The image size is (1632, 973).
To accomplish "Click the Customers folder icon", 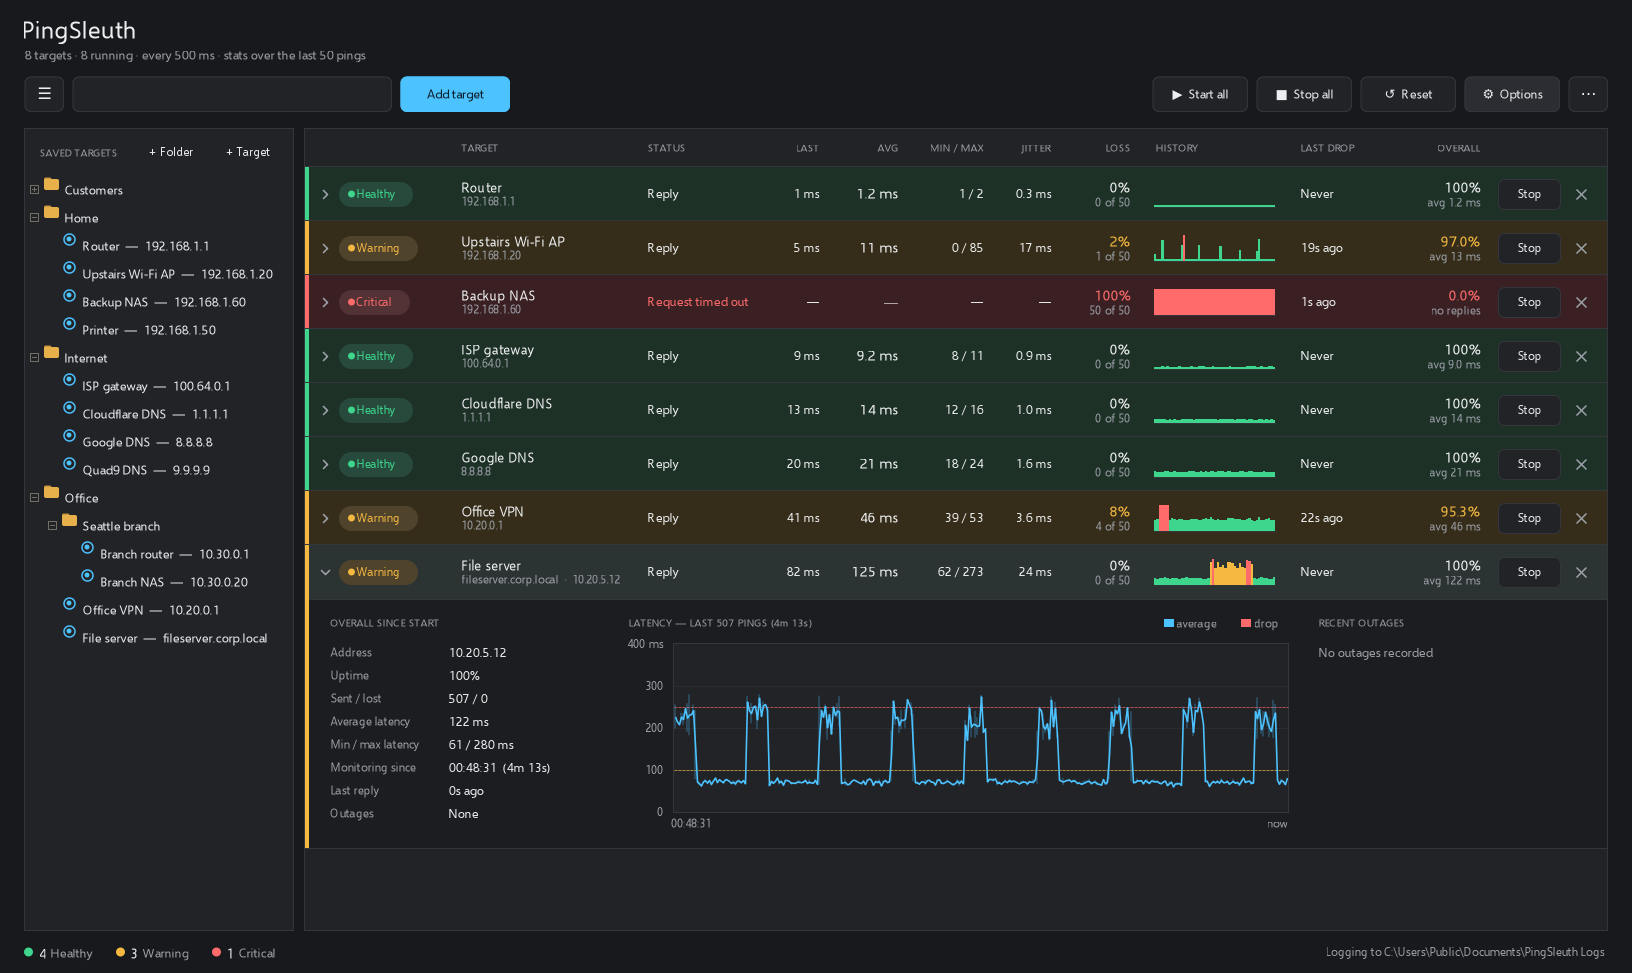I will tap(52, 185).
